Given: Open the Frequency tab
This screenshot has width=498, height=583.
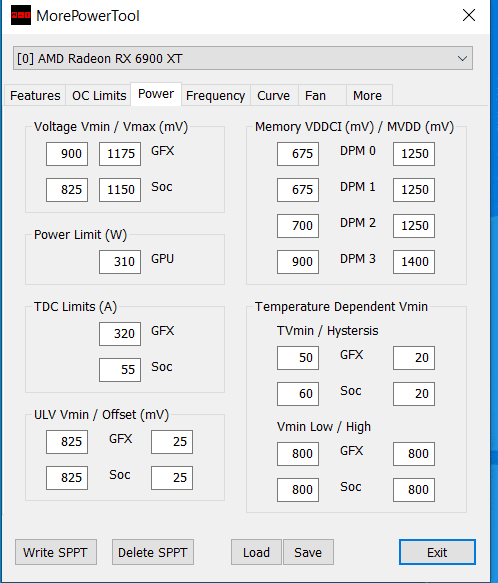Looking at the screenshot, I should click(215, 96).
